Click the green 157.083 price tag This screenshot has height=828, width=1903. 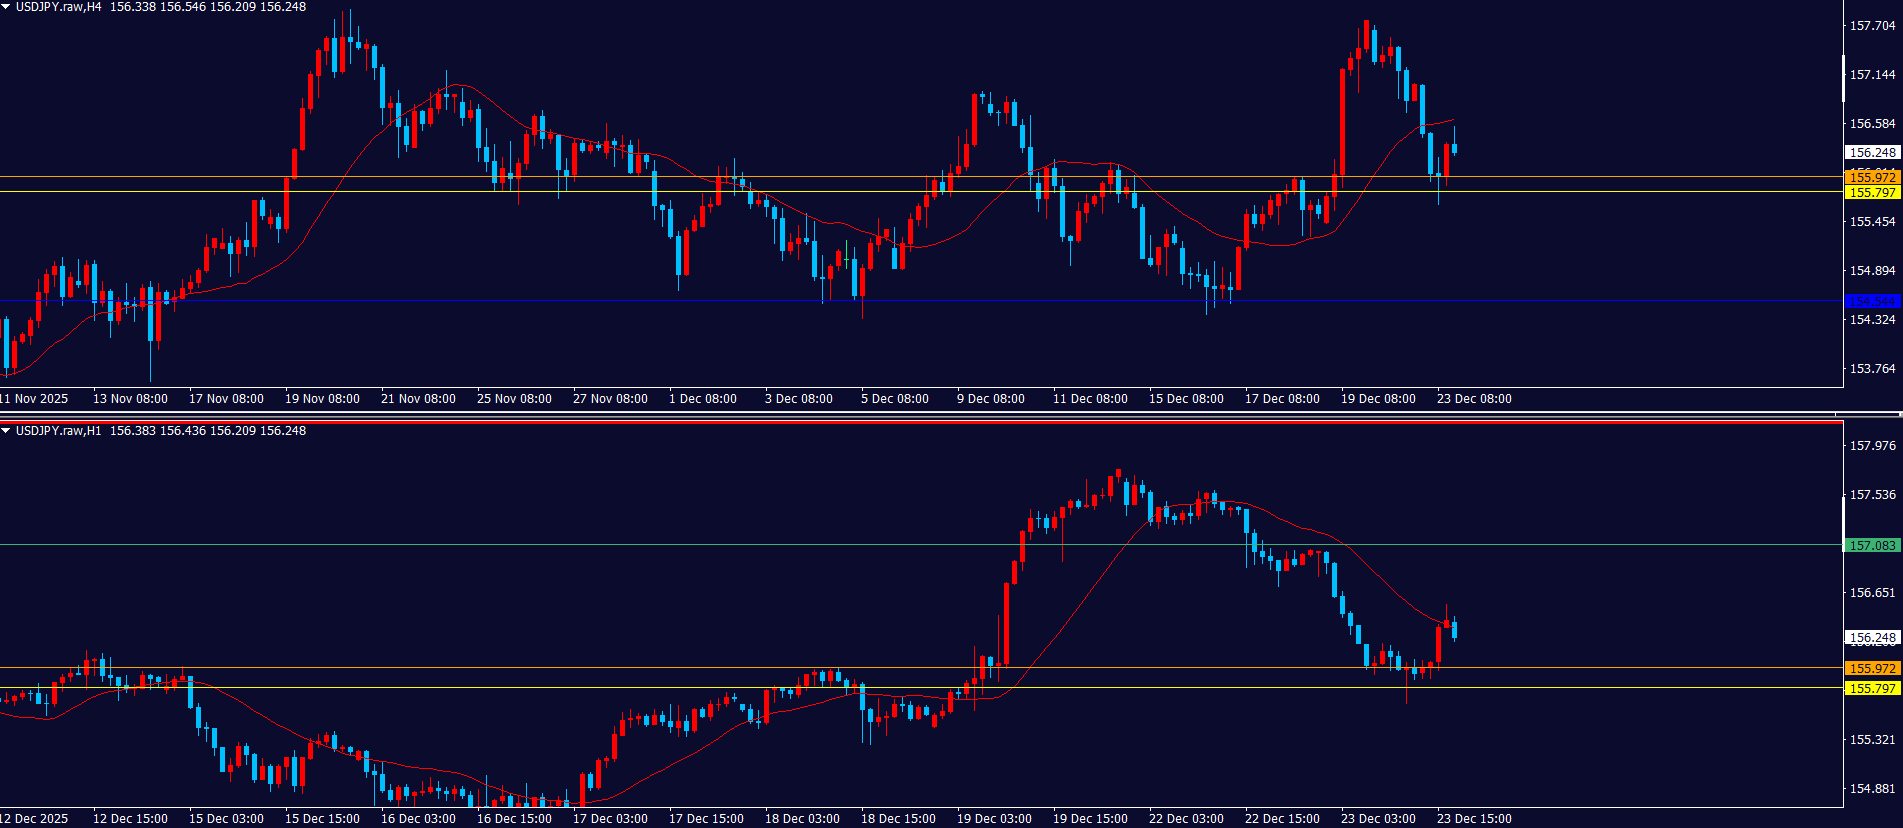[1872, 546]
